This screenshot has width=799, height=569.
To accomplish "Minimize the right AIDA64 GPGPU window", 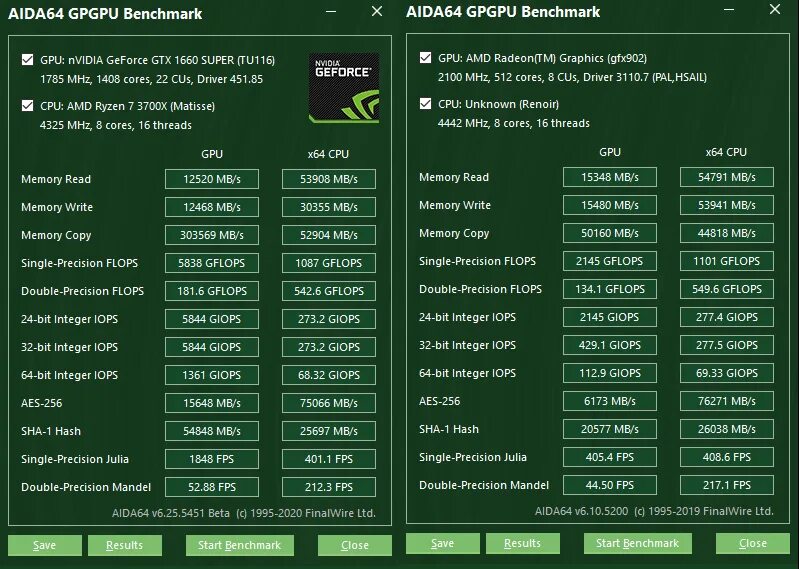I will click(729, 10).
